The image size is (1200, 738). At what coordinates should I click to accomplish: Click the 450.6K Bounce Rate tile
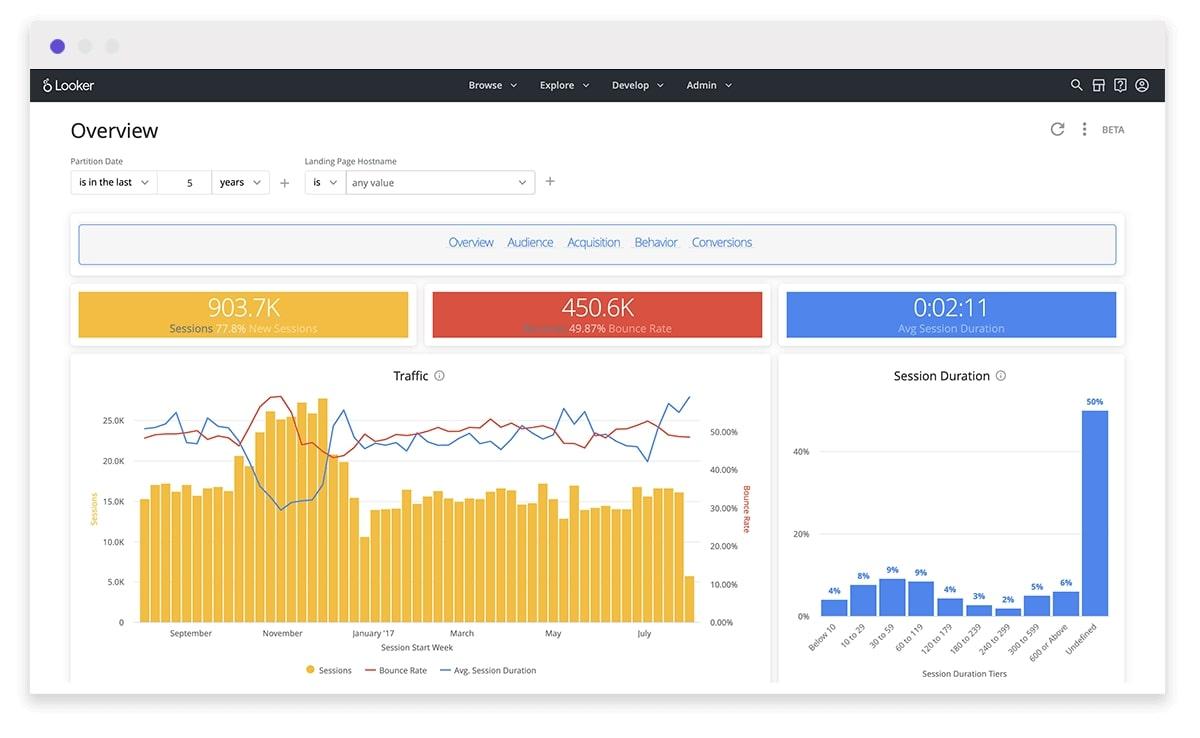pos(597,314)
